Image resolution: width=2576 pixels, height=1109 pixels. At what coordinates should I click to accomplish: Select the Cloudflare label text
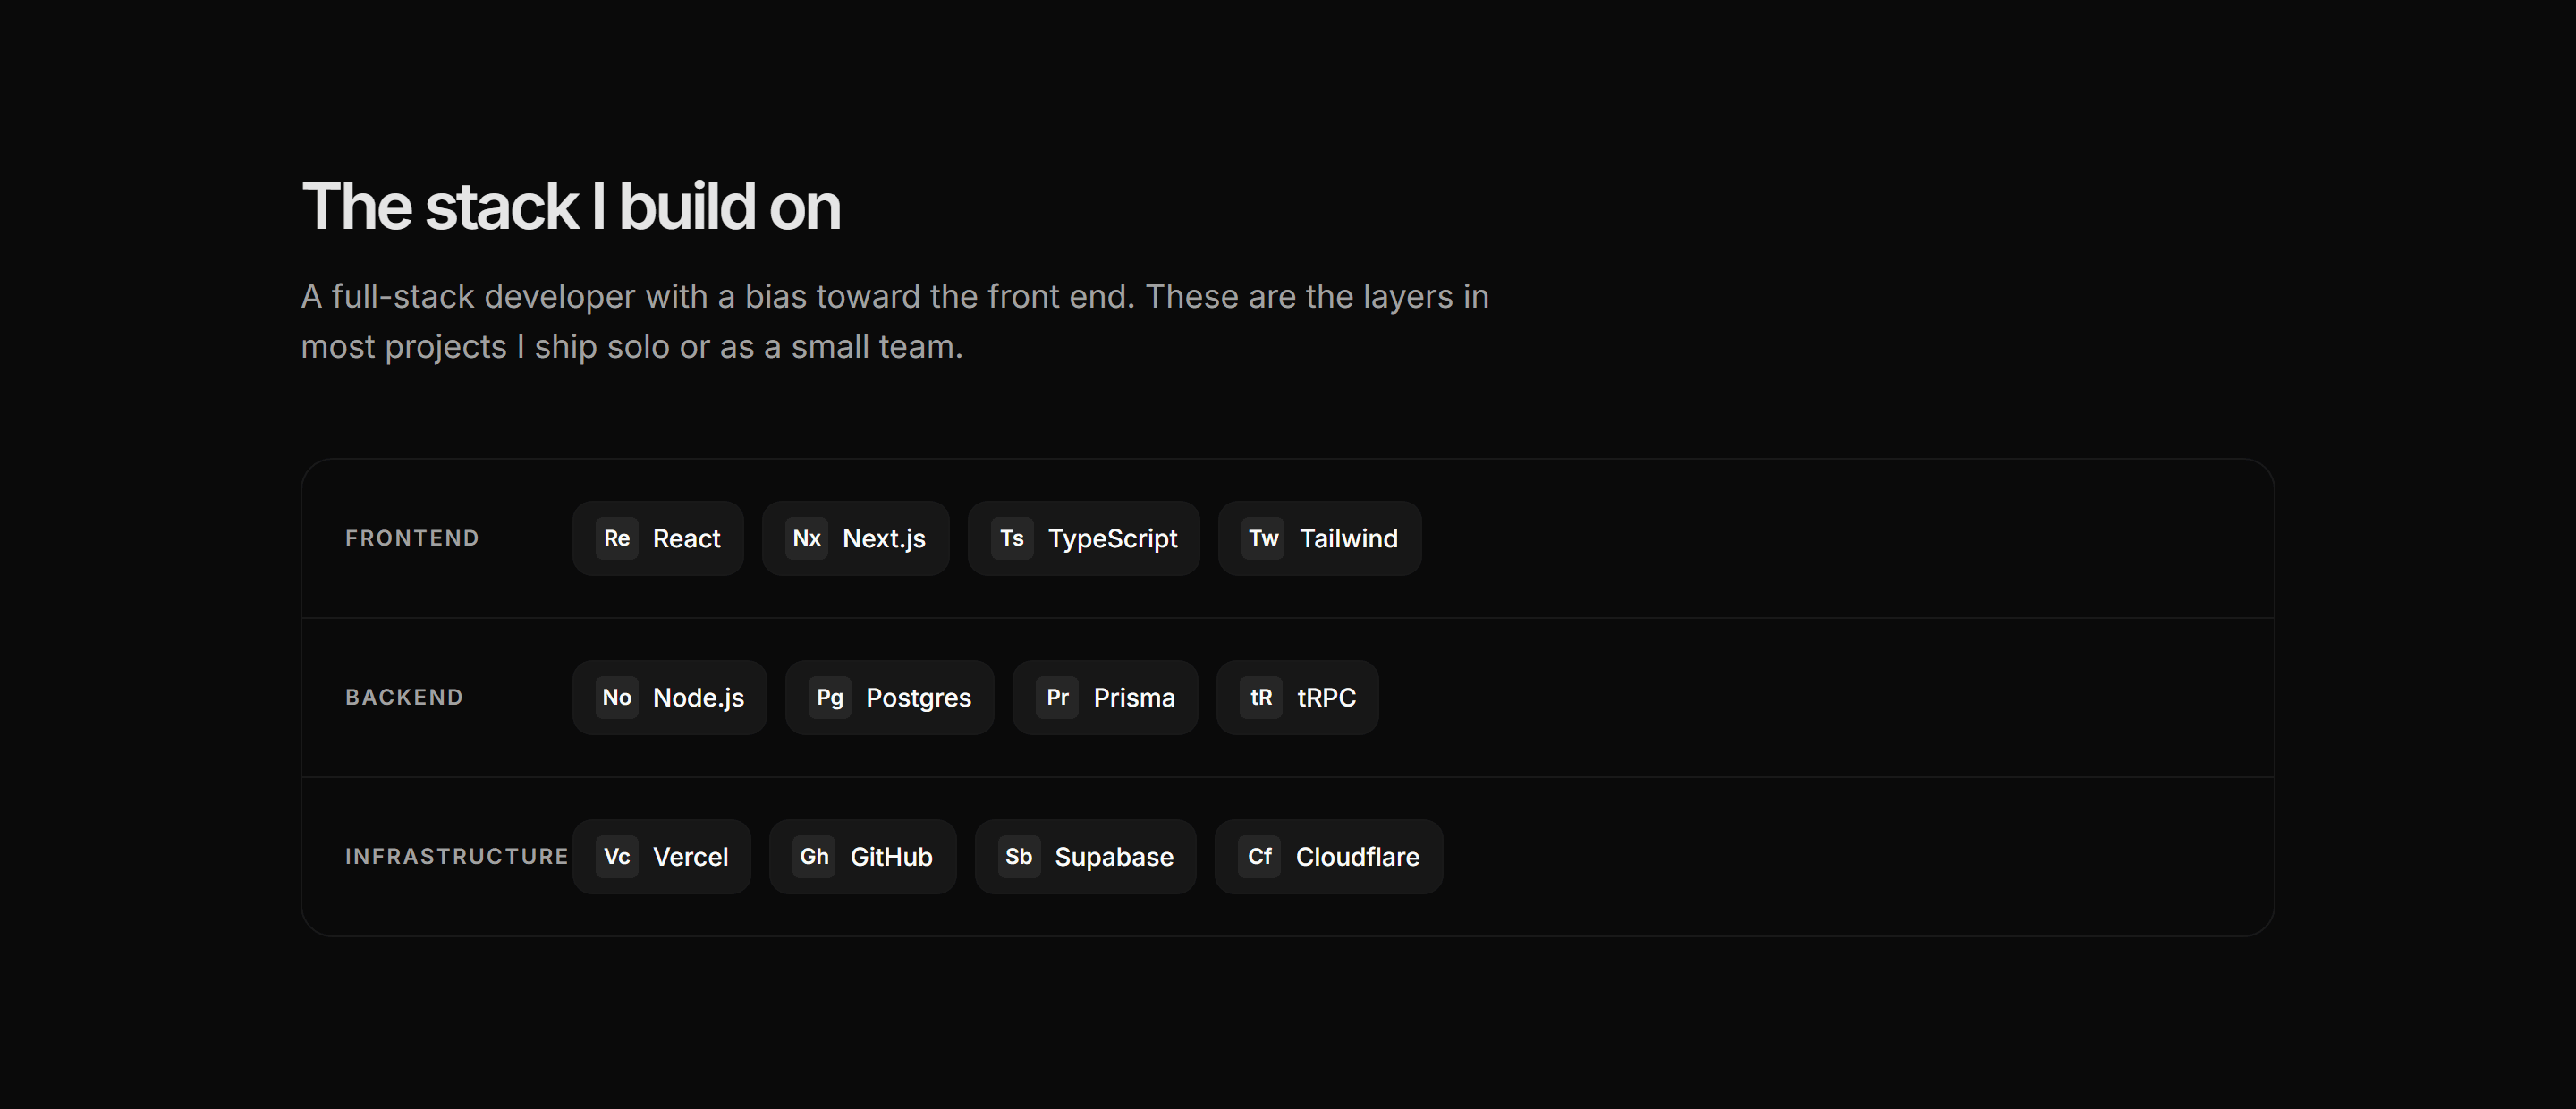coord(1358,857)
